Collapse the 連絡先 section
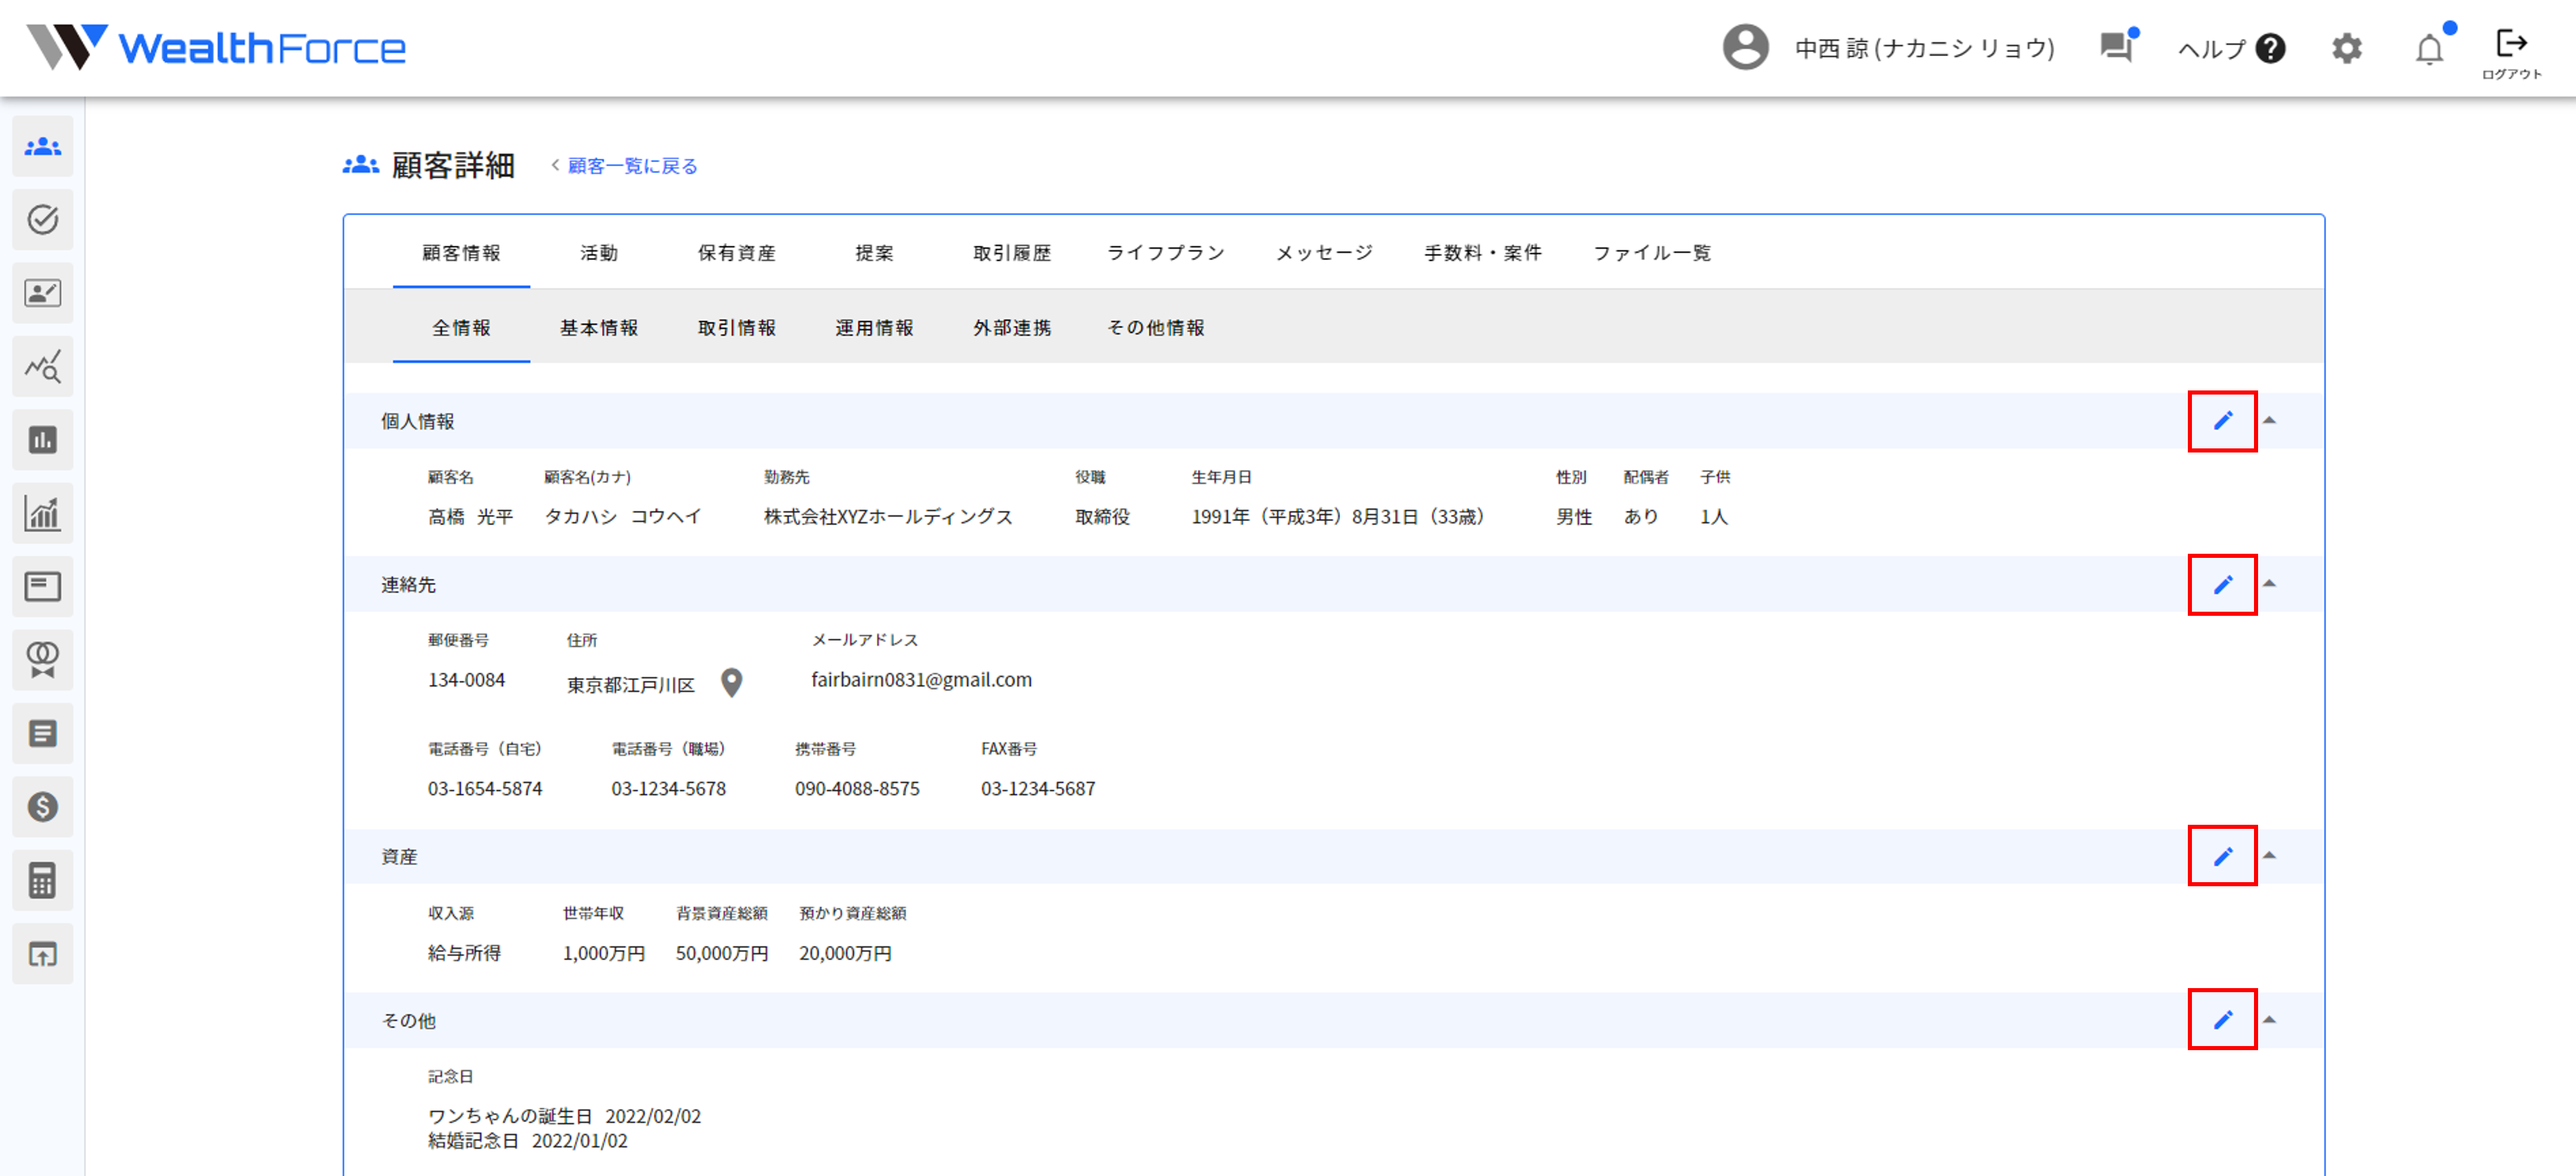This screenshot has width=2576, height=1176. pyautogui.click(x=2269, y=584)
